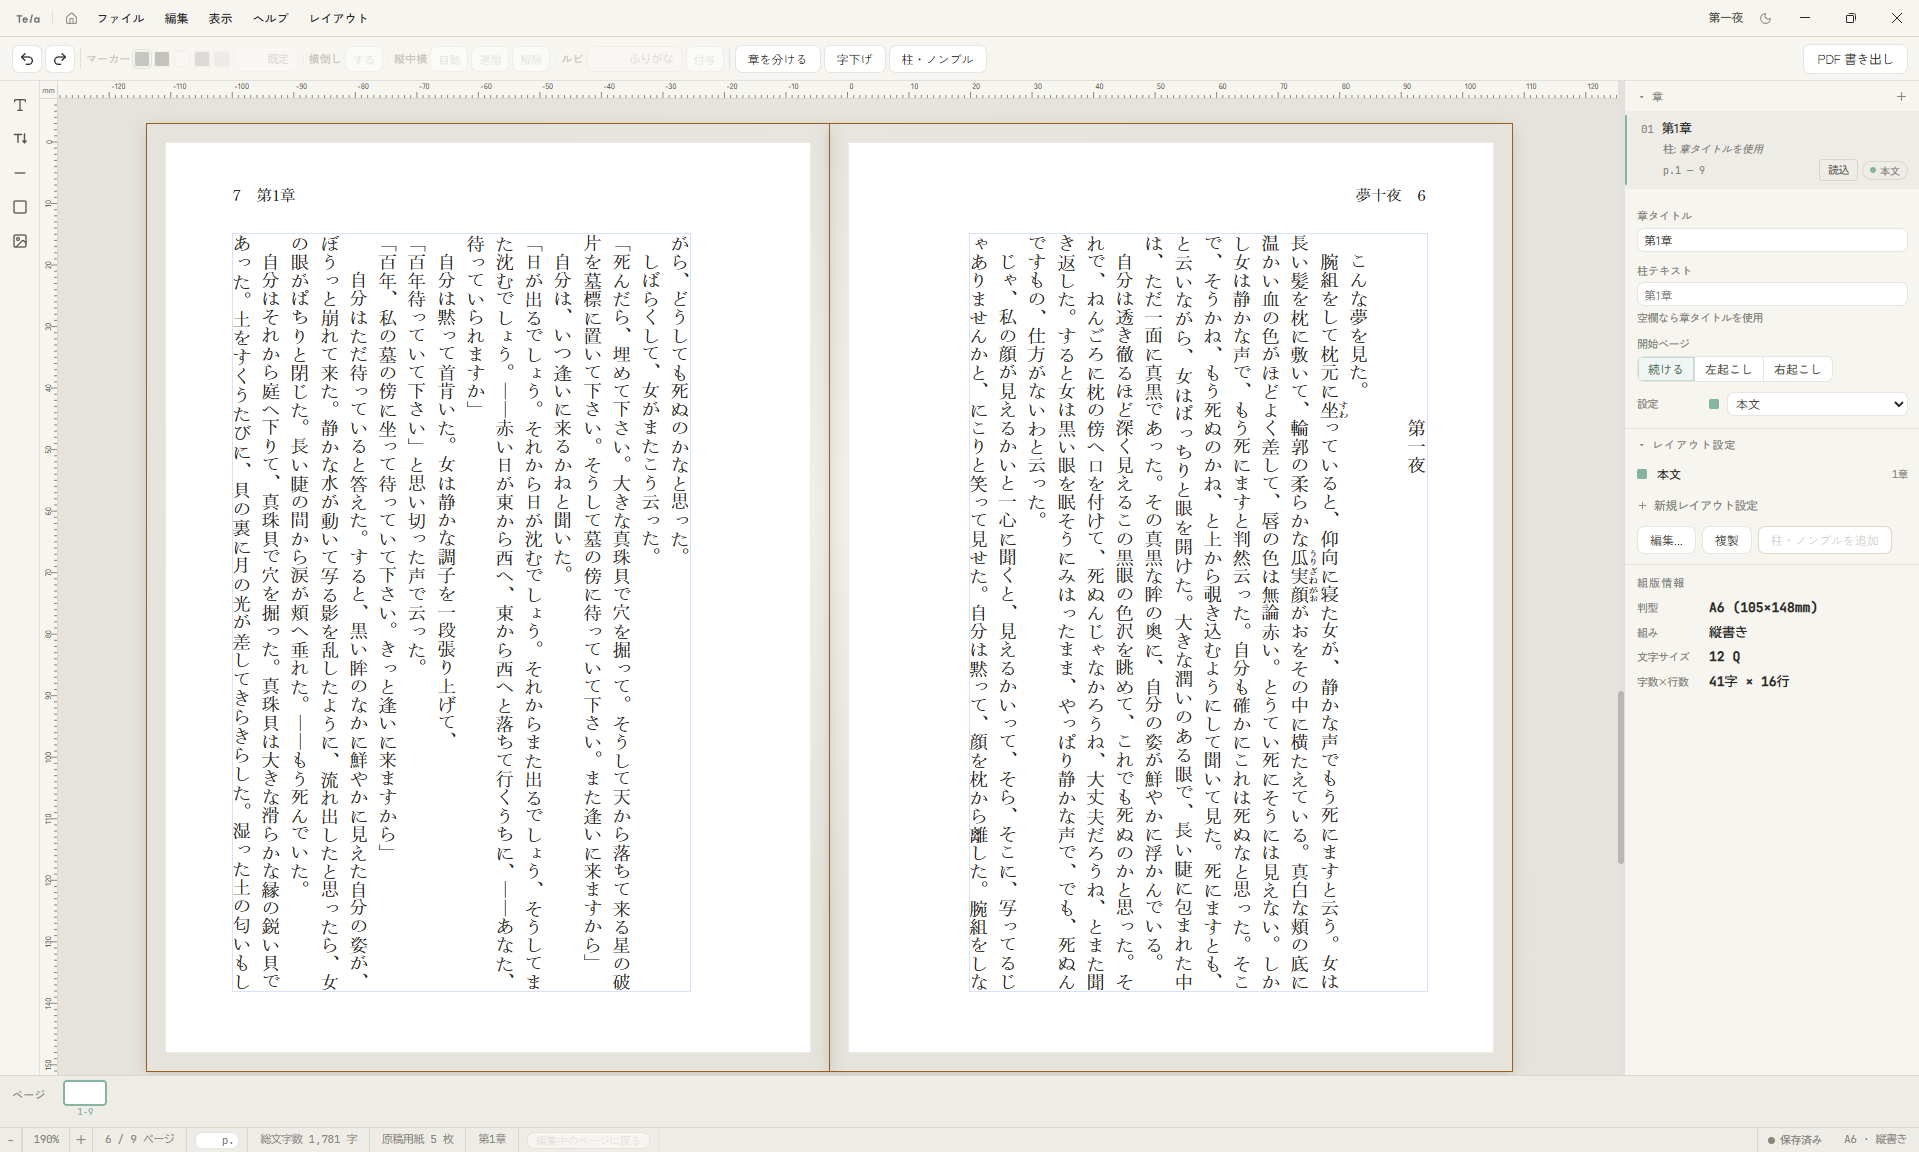Collapse the 章 section

click(1642, 97)
